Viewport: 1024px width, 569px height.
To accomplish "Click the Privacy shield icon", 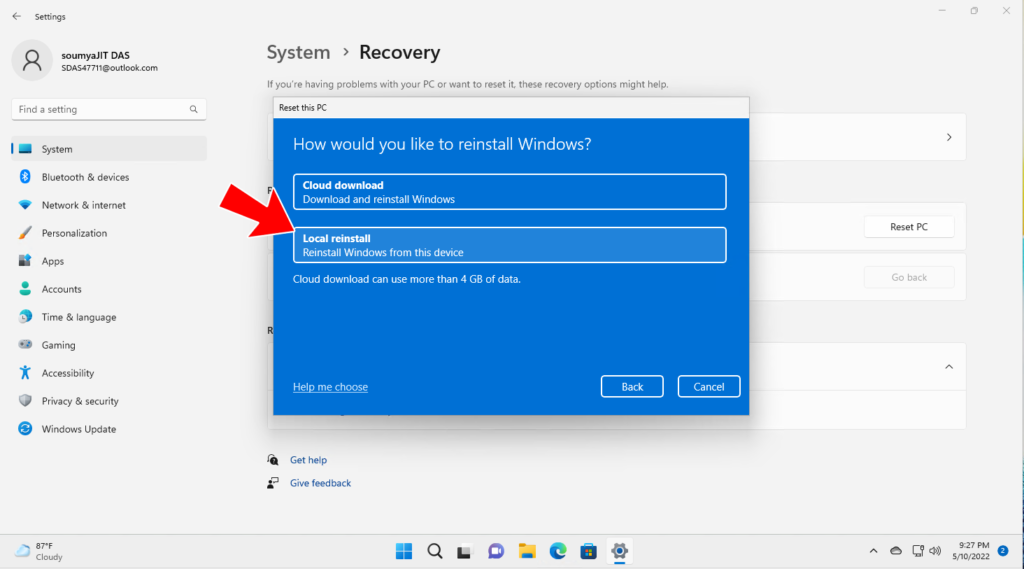I will (x=25, y=400).
